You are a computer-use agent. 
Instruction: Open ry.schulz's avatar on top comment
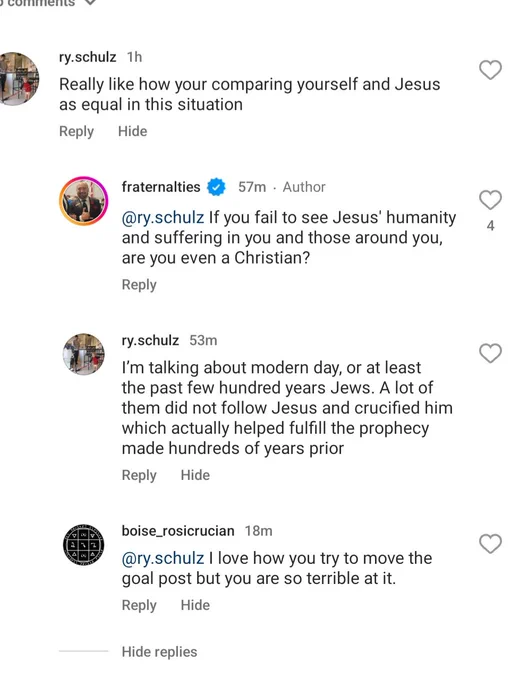pyautogui.click(x=17, y=78)
